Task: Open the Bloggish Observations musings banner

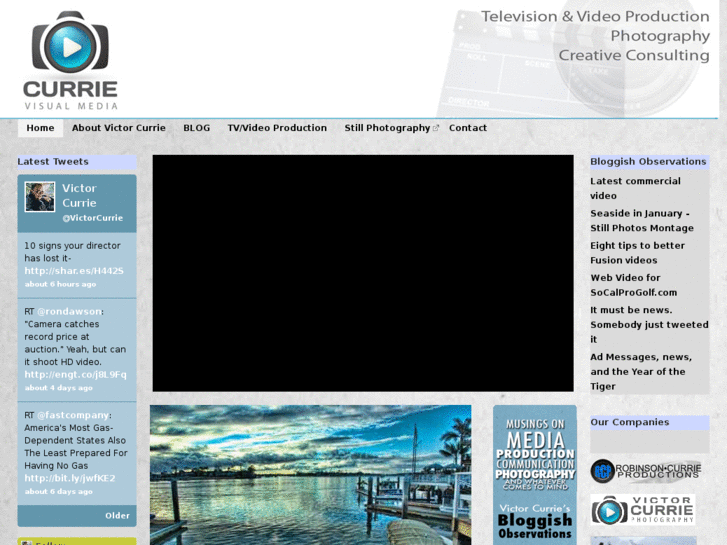Action: click(535, 475)
